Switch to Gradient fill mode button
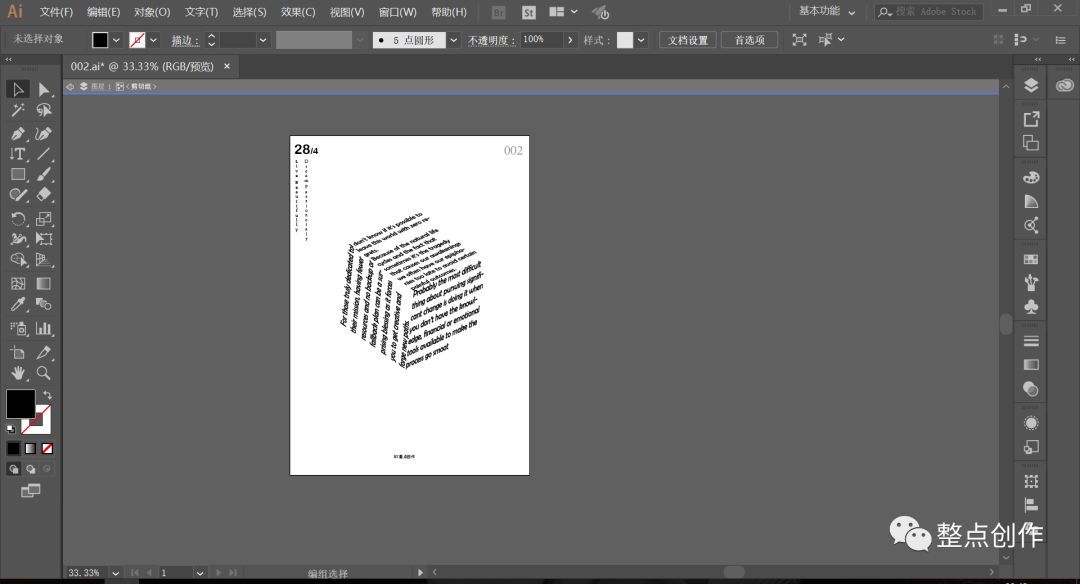 tap(30, 448)
